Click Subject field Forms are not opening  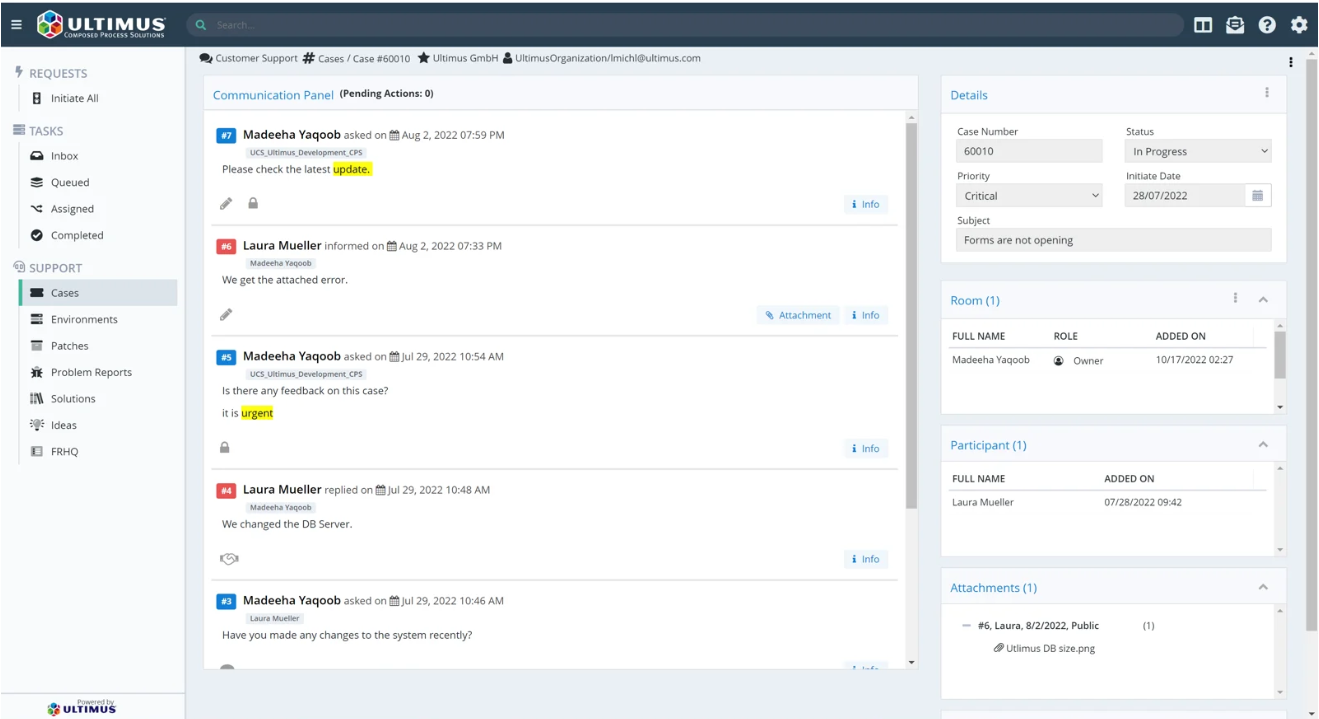click(x=1114, y=240)
